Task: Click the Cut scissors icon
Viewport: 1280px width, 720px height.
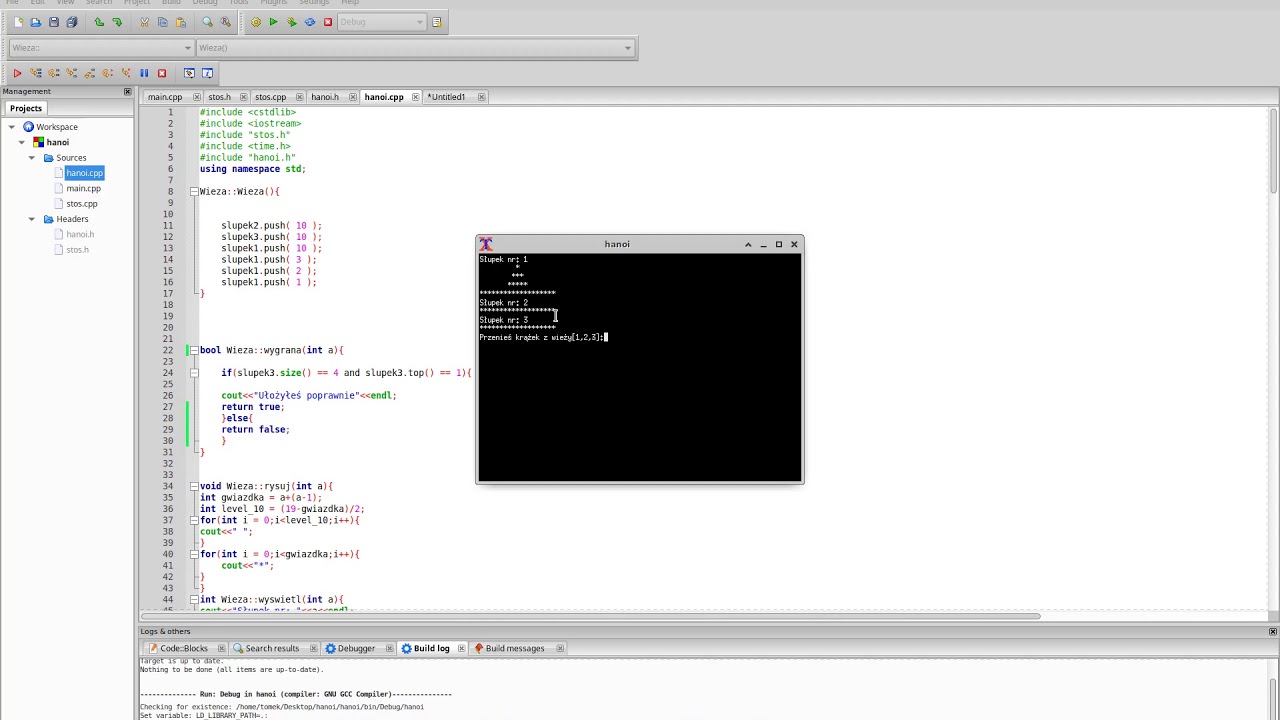Action: point(144,22)
